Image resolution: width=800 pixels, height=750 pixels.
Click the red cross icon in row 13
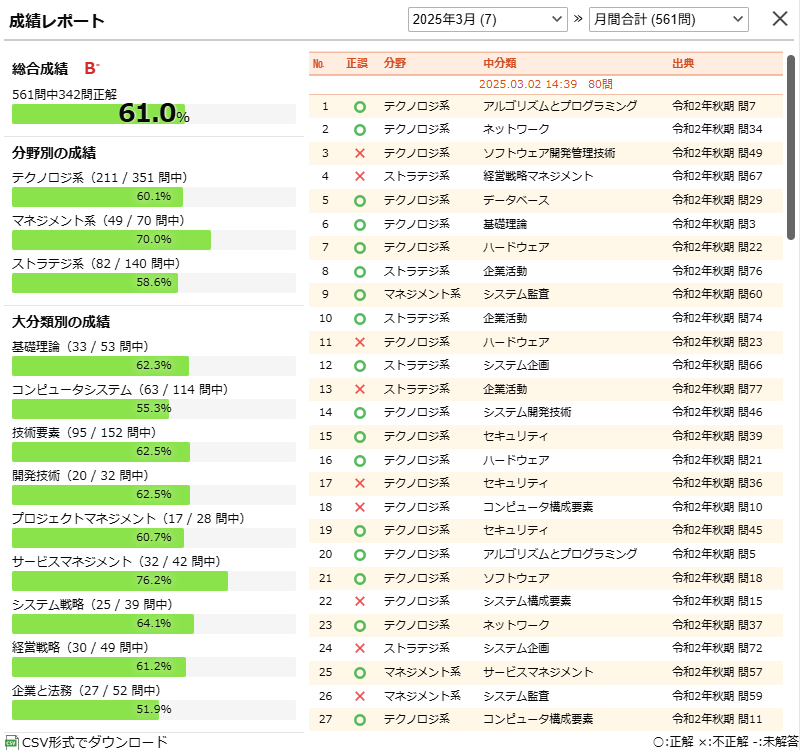pyautogui.click(x=360, y=389)
